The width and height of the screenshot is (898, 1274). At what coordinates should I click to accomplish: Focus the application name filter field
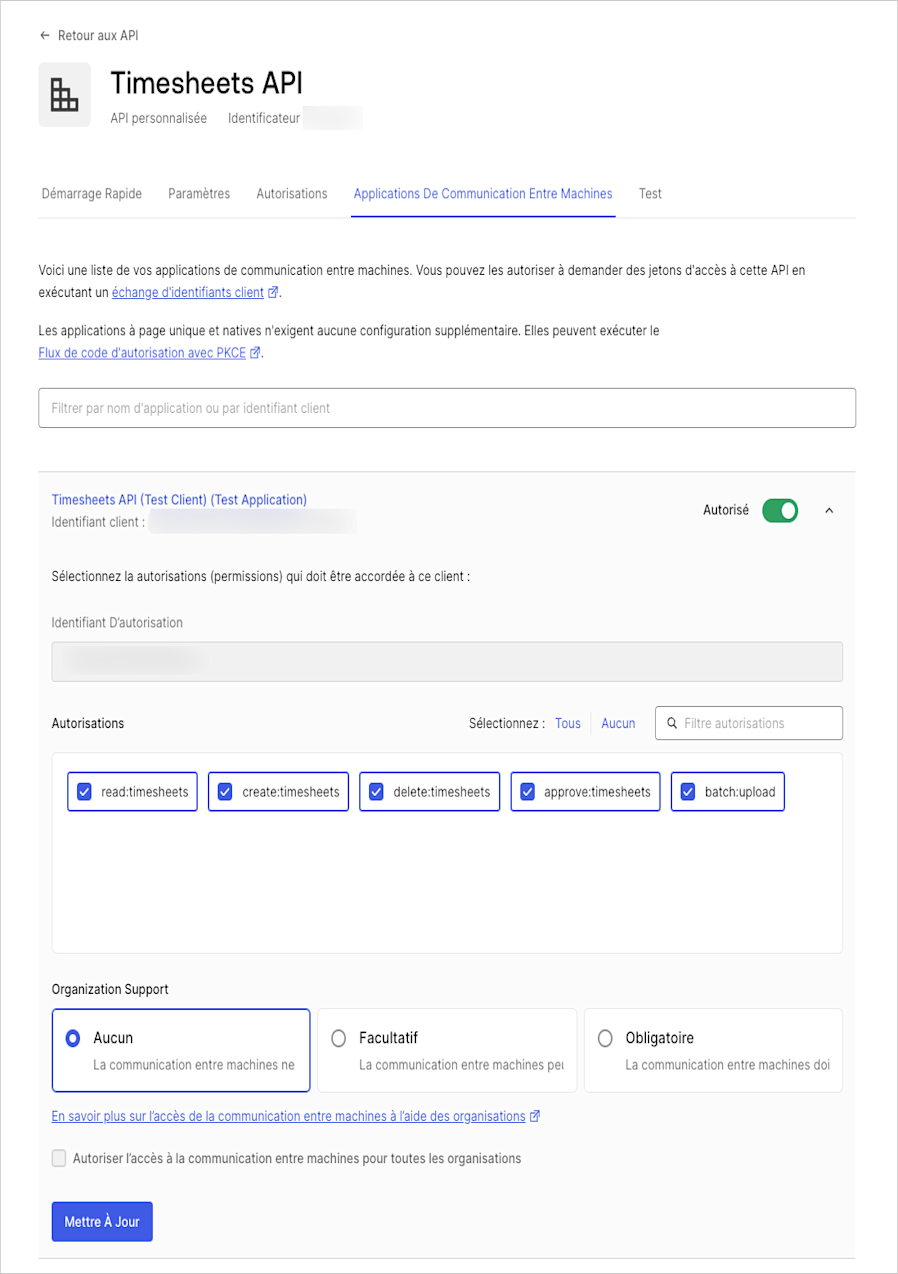click(x=447, y=408)
